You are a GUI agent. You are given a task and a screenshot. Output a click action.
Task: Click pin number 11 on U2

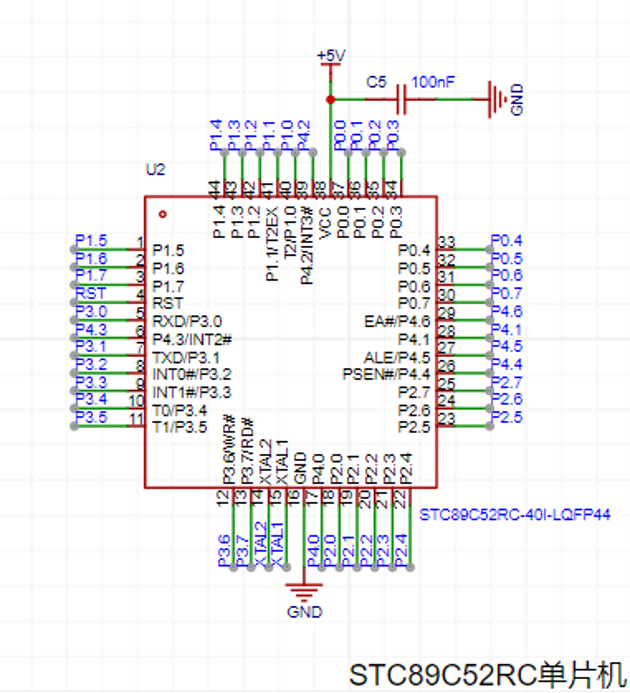click(x=136, y=419)
